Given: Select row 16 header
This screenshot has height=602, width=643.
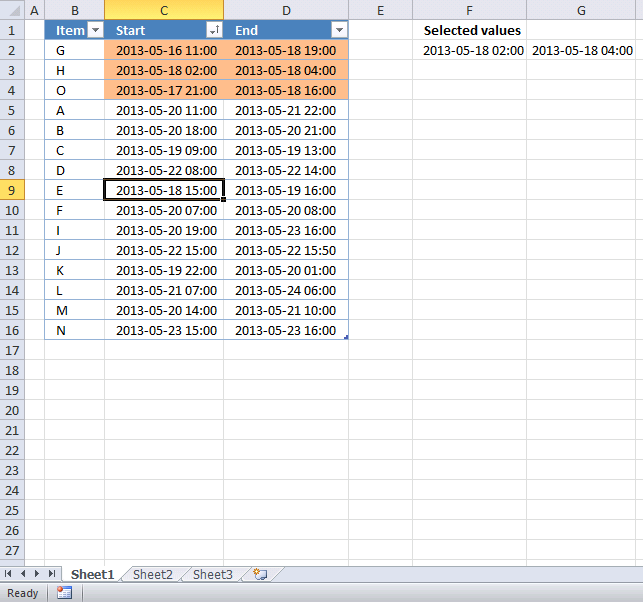Looking at the screenshot, I should [12, 331].
